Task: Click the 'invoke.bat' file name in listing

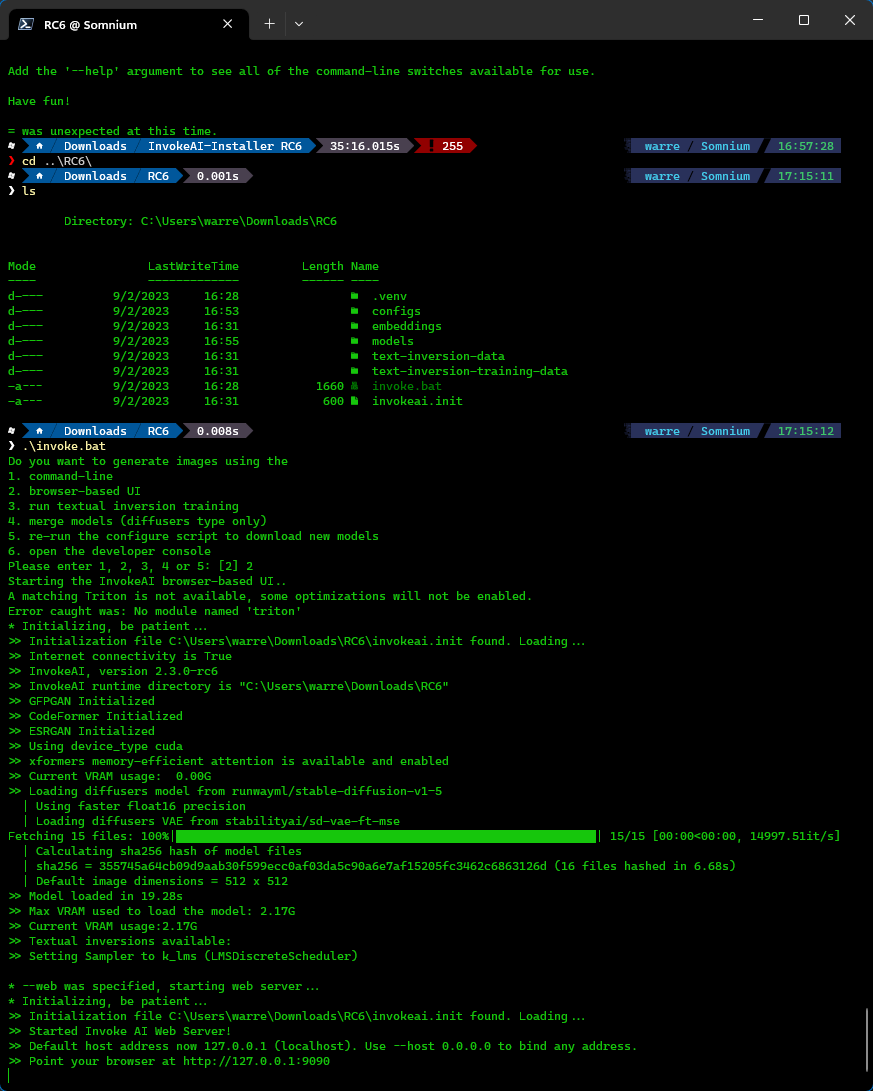Action: (406, 386)
